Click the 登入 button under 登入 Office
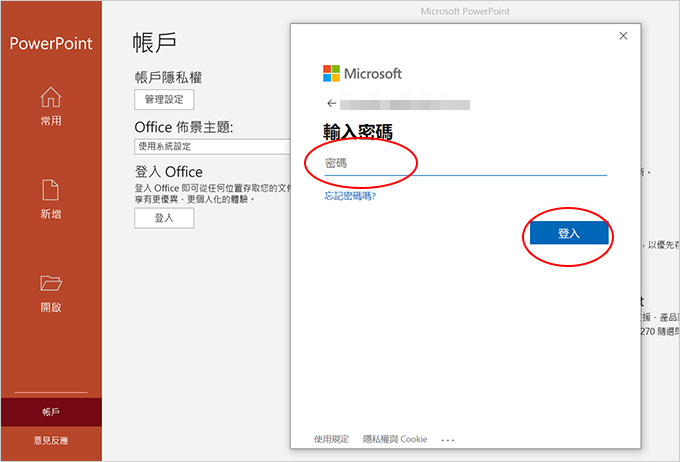Viewport: 680px width, 462px height. 164,218
